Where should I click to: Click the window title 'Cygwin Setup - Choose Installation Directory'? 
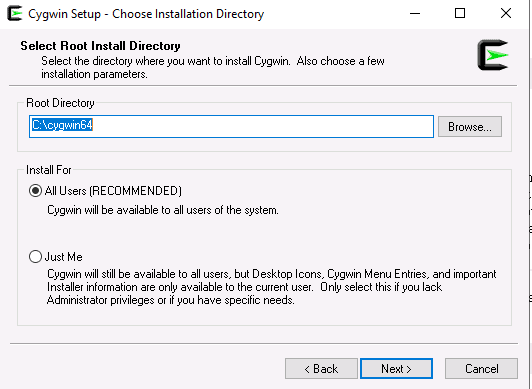click(x=146, y=14)
